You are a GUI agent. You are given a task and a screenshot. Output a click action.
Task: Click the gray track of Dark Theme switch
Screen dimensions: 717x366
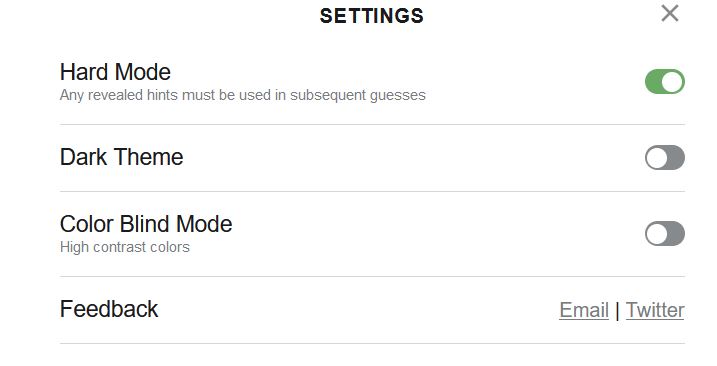point(676,158)
